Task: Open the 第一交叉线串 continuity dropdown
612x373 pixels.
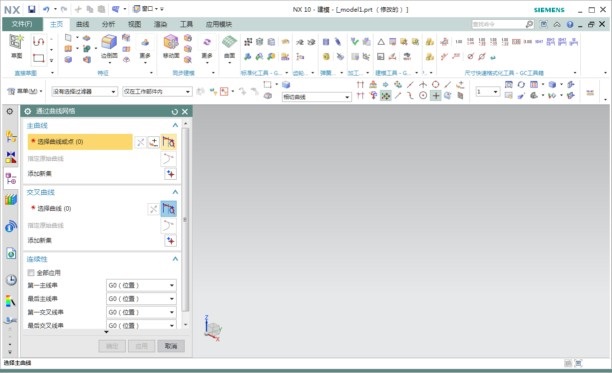Action: pyautogui.click(x=141, y=312)
